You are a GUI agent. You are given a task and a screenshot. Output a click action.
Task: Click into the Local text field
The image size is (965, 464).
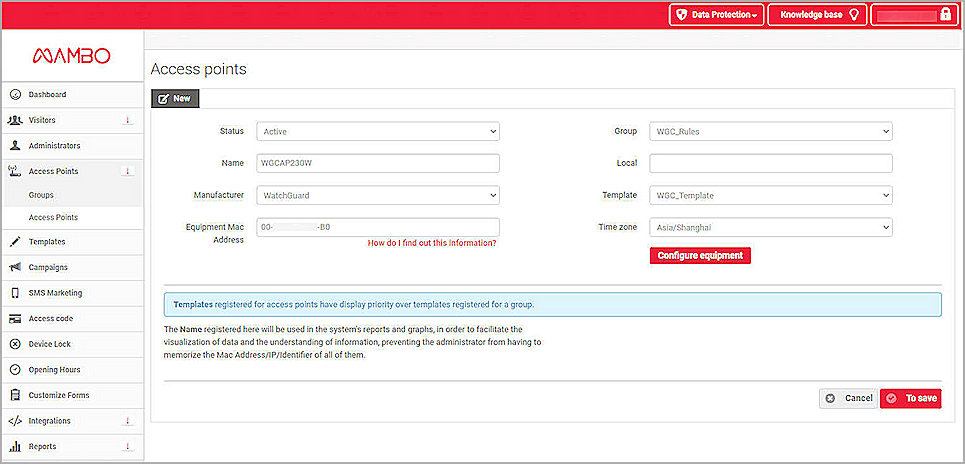770,163
